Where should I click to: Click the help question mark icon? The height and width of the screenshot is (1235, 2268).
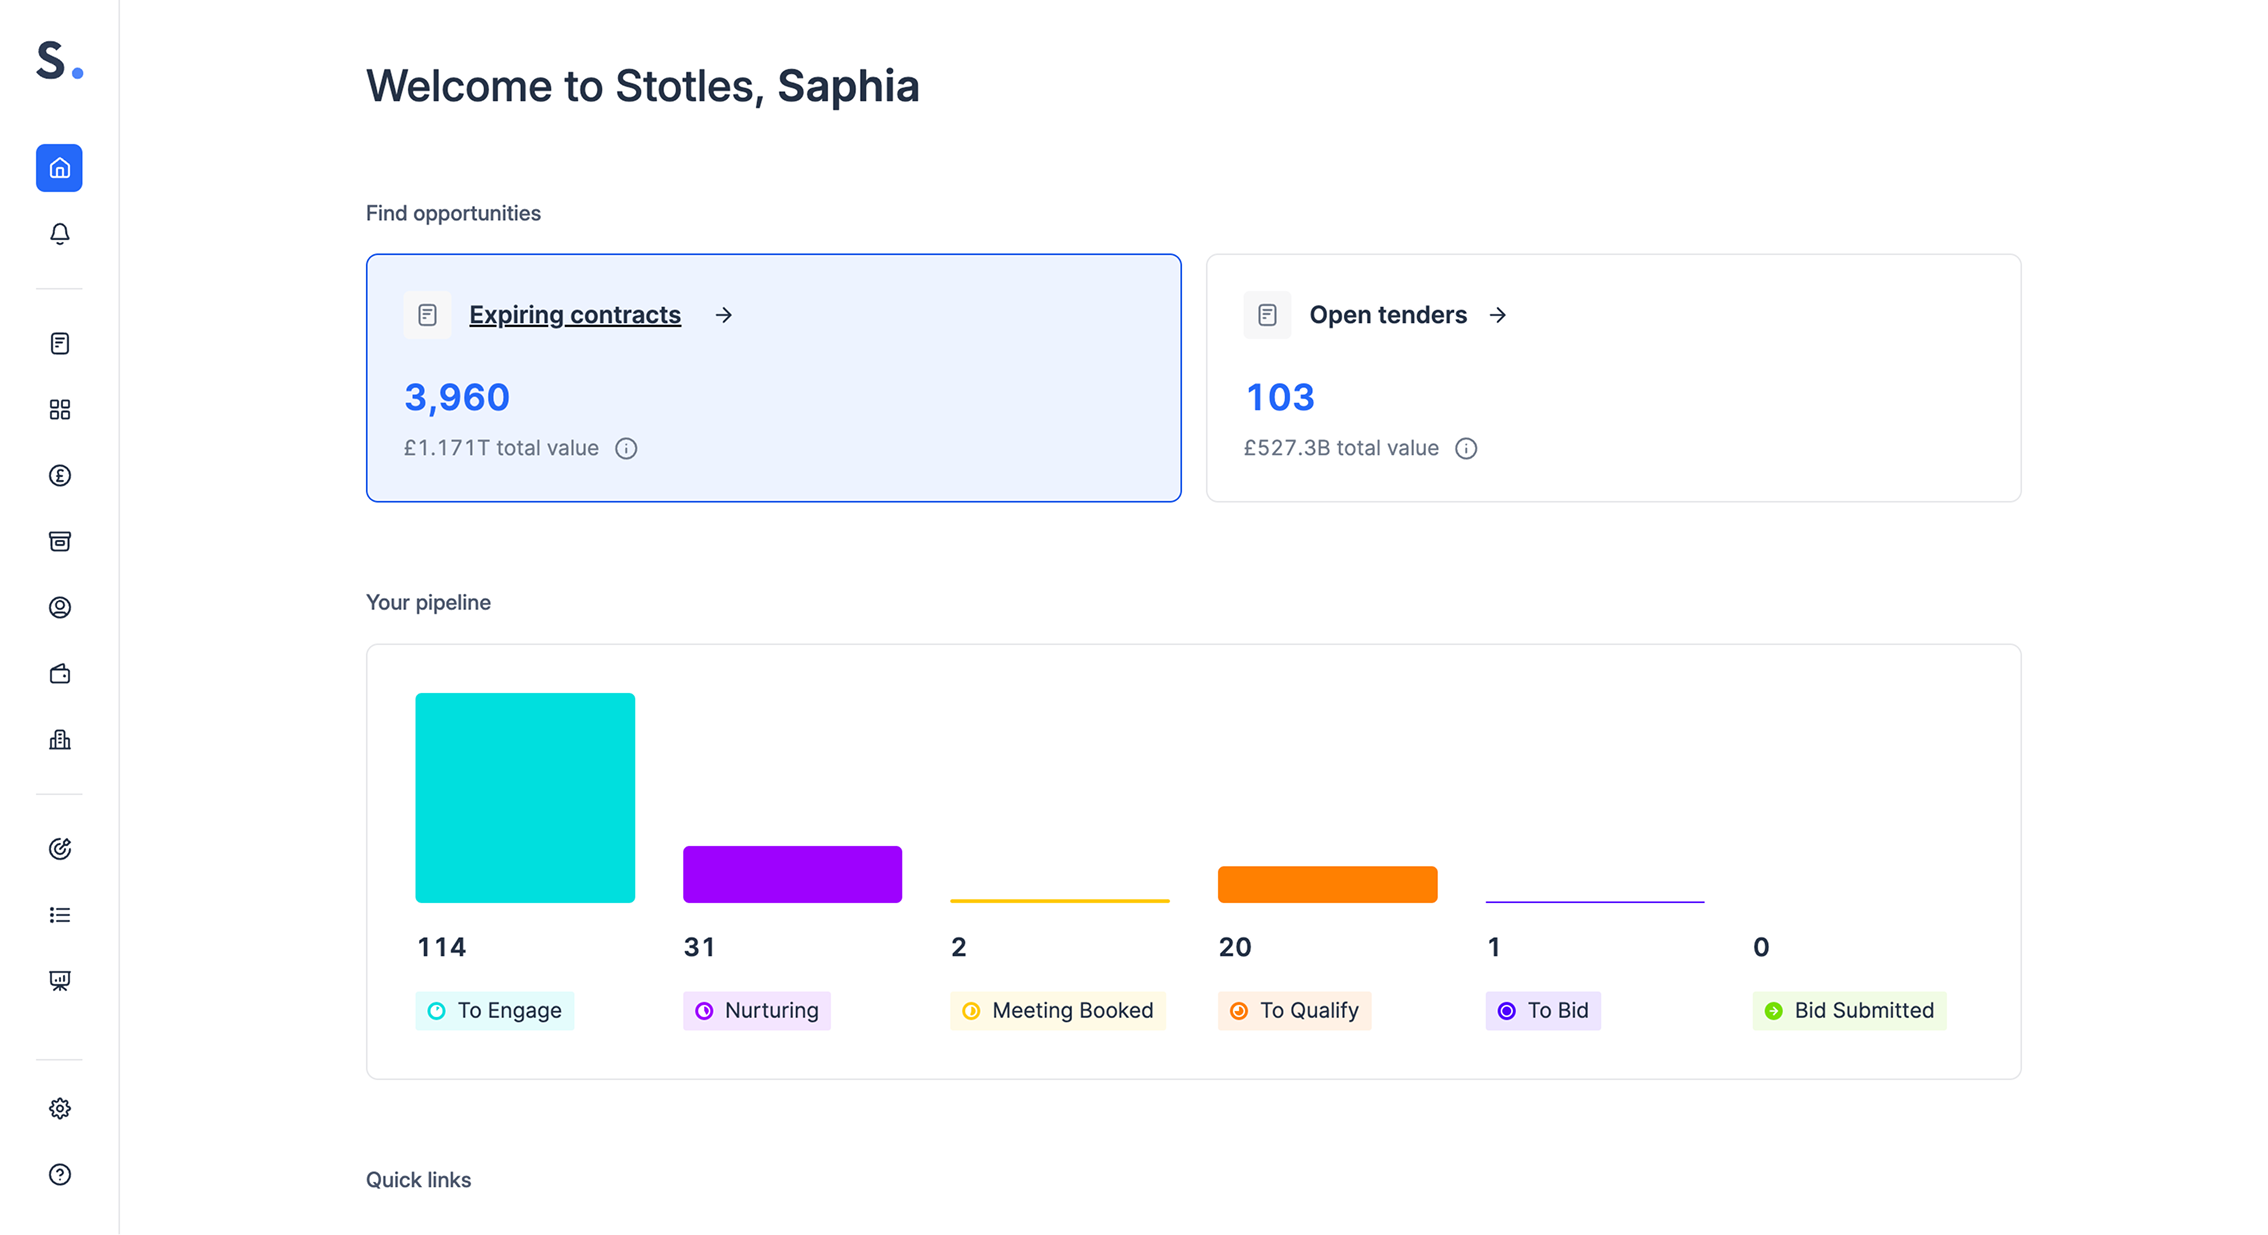(59, 1174)
